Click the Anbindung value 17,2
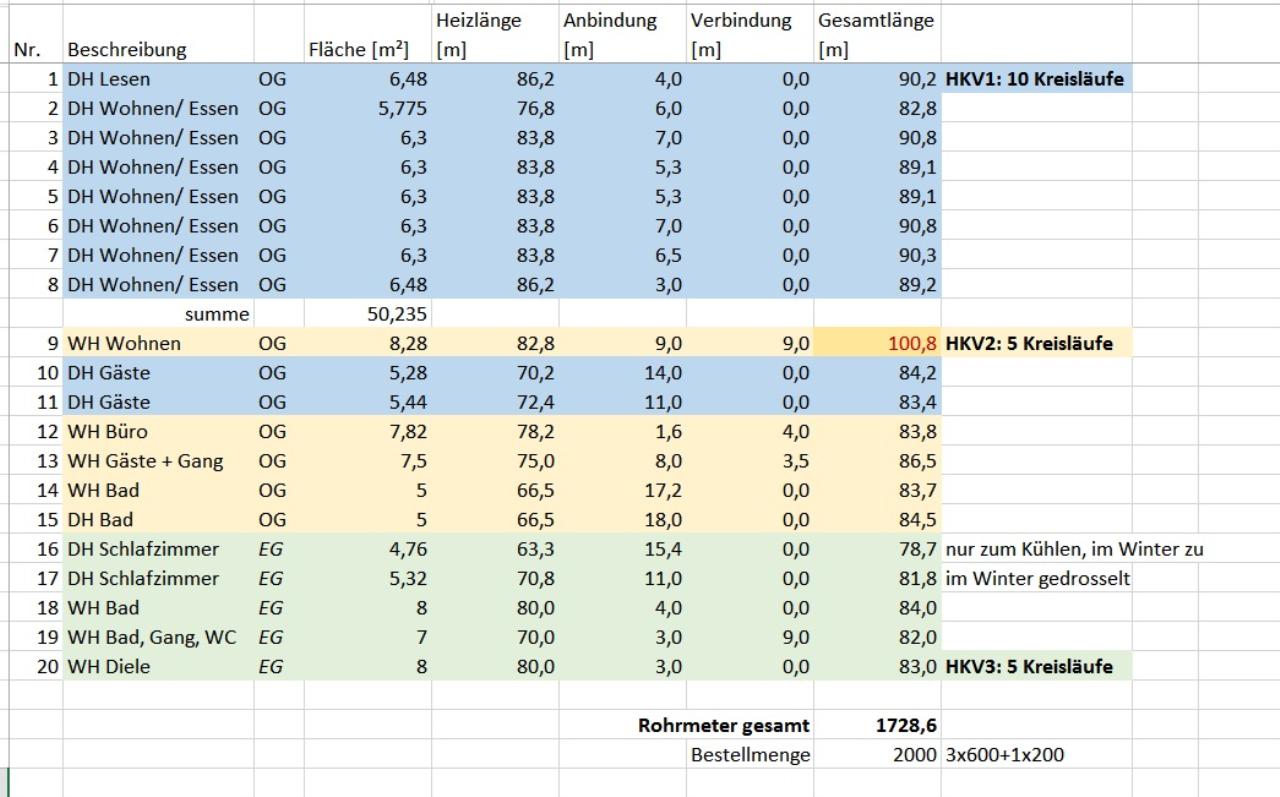 coord(622,490)
